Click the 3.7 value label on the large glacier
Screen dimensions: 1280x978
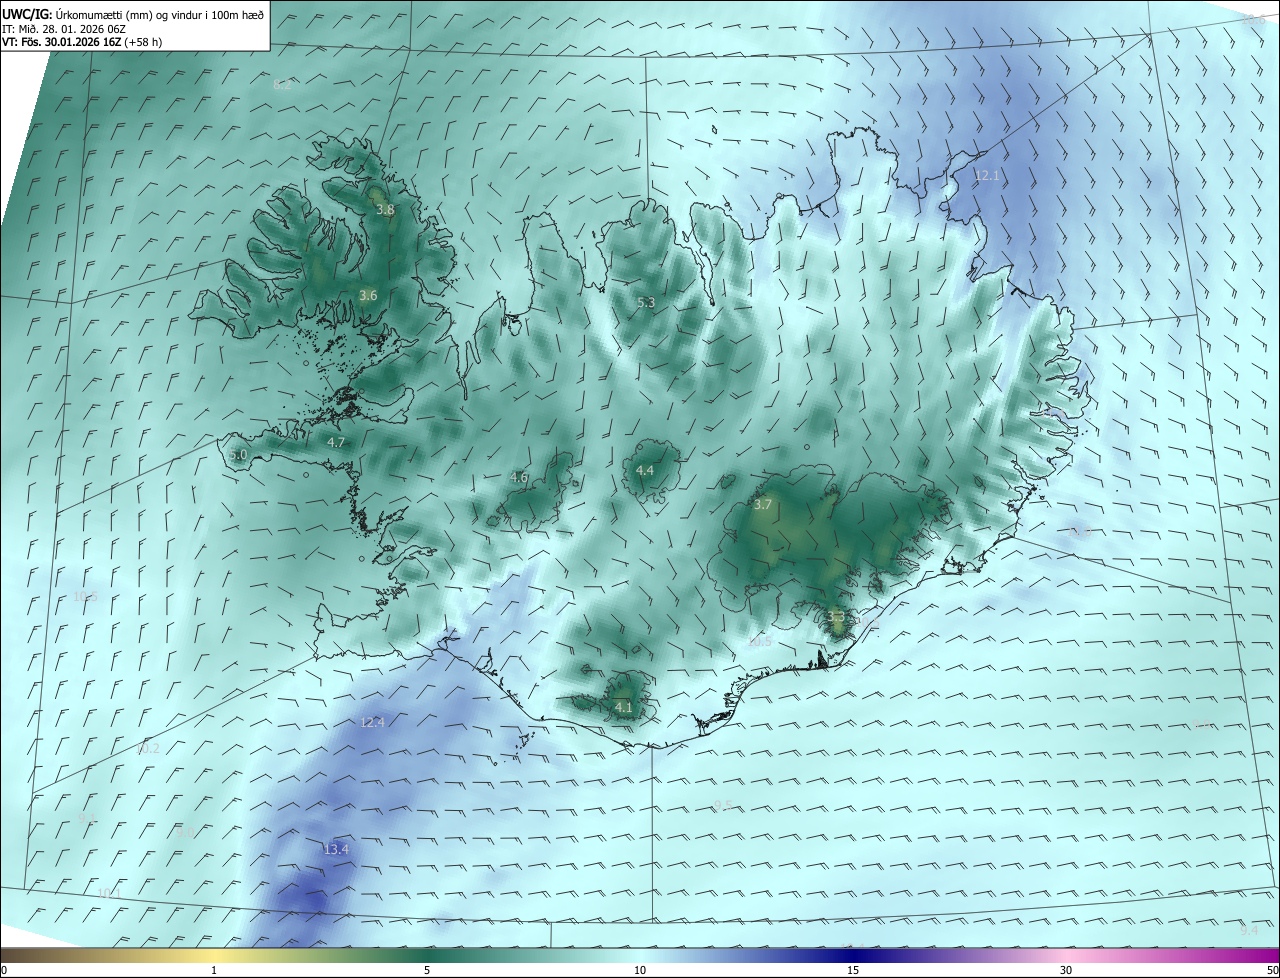click(x=763, y=505)
